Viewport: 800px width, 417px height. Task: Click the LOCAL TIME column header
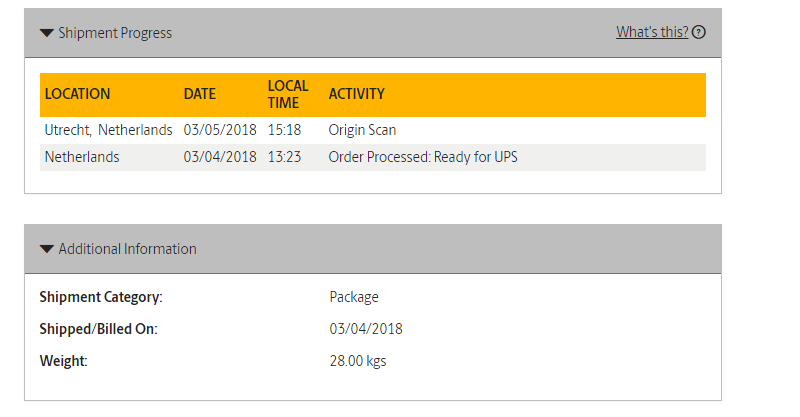pyautogui.click(x=288, y=94)
